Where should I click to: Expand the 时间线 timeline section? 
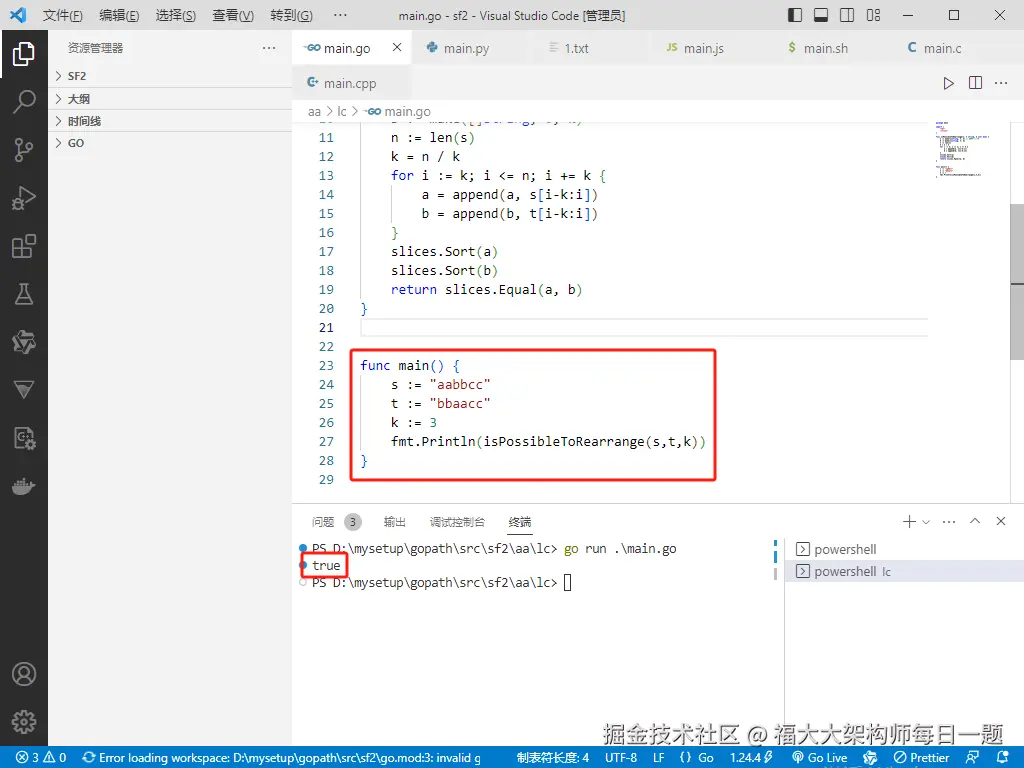point(170,121)
